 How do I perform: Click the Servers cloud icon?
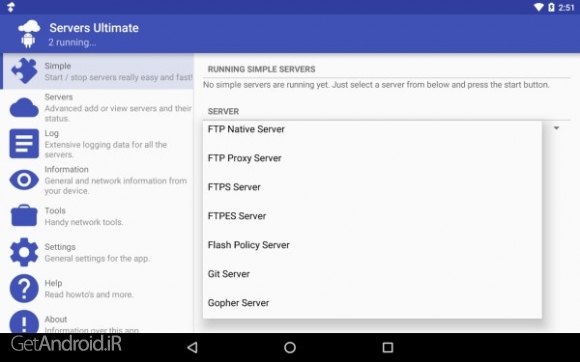24,108
